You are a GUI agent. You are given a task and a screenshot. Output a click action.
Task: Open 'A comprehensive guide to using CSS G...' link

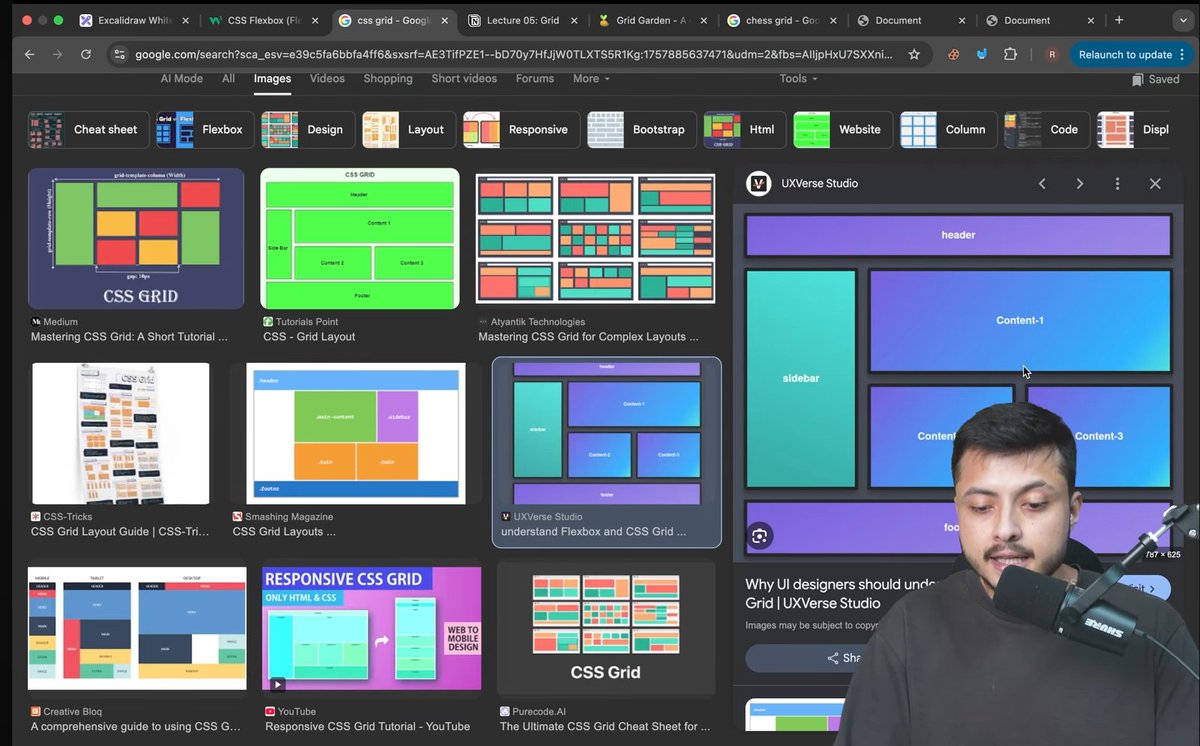[x=135, y=727]
